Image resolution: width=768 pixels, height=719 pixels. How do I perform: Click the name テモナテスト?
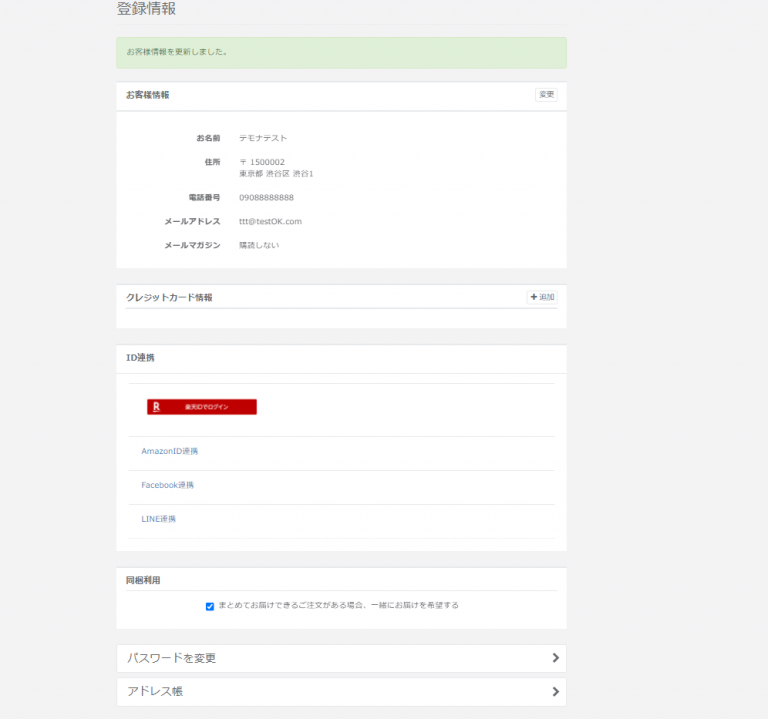[x=263, y=138]
